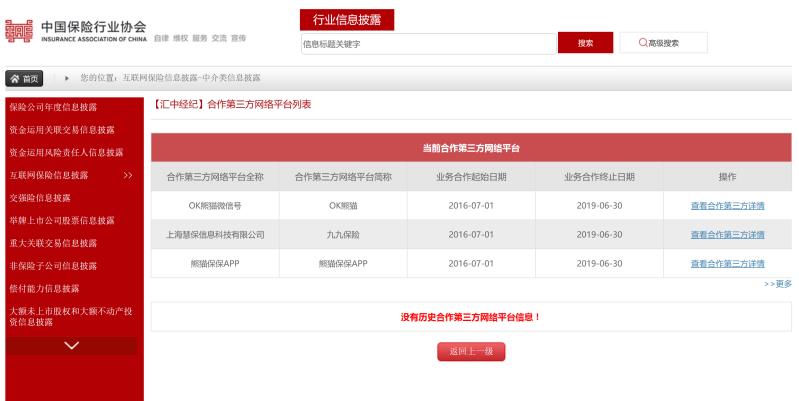Click the 没有历史合作第三方网络平台信息 notice

click(470, 317)
